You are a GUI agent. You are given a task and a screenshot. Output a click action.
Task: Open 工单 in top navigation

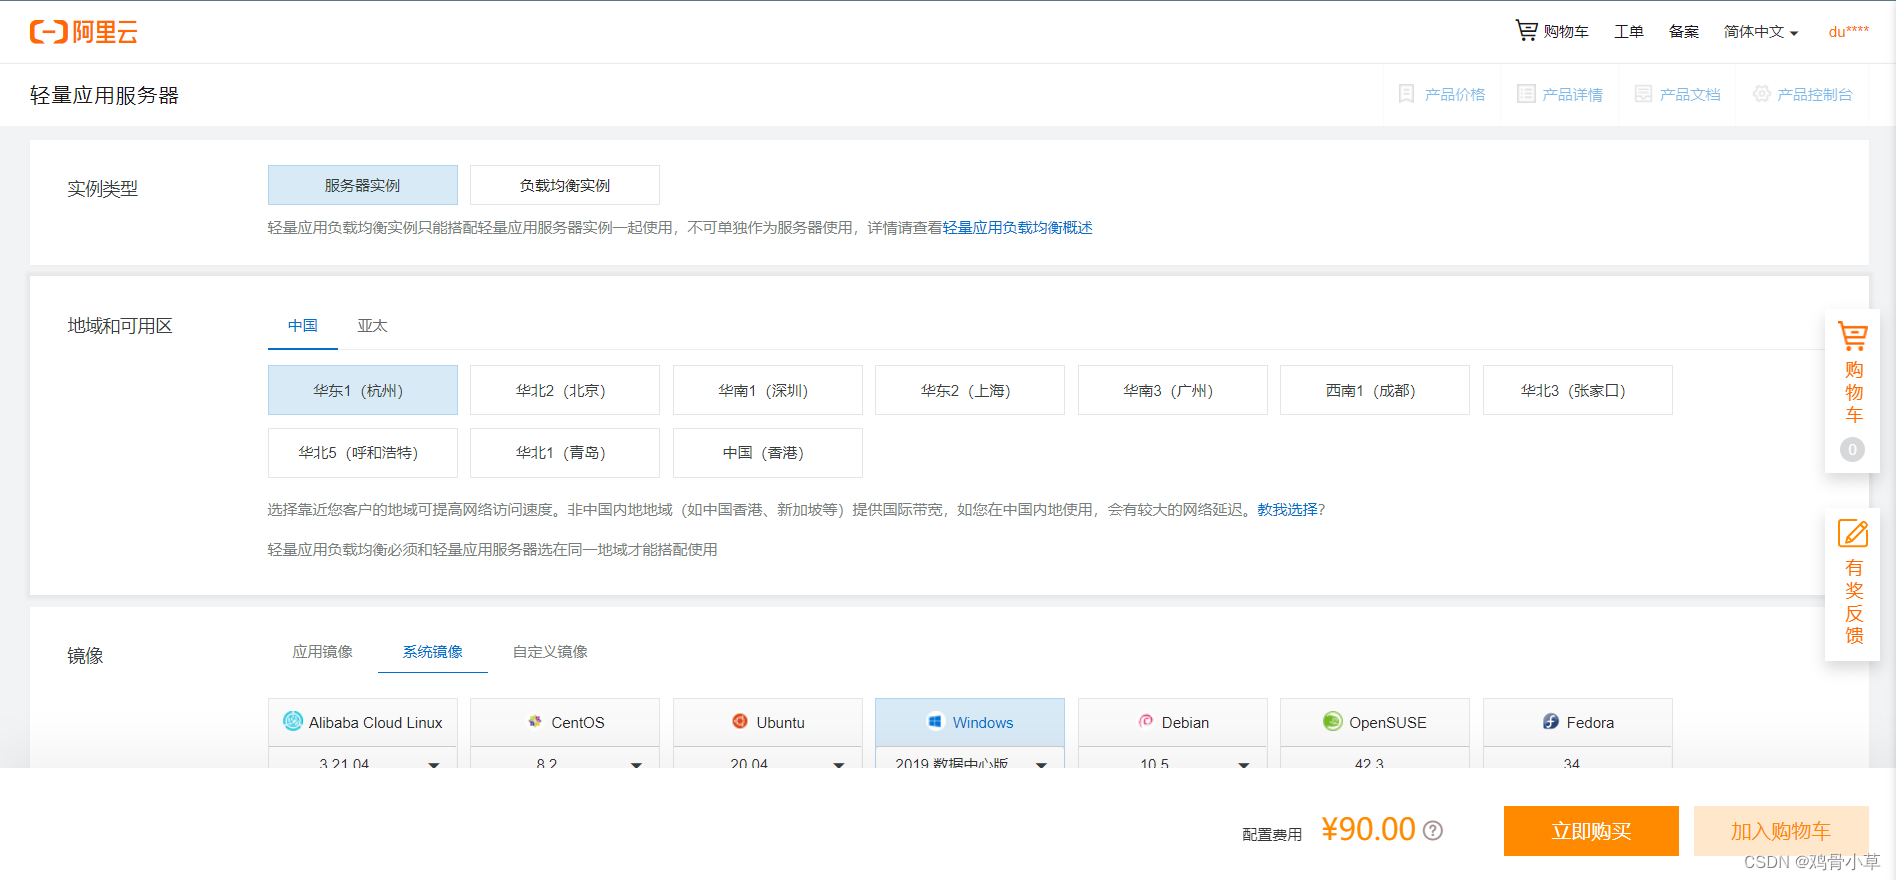(1629, 32)
